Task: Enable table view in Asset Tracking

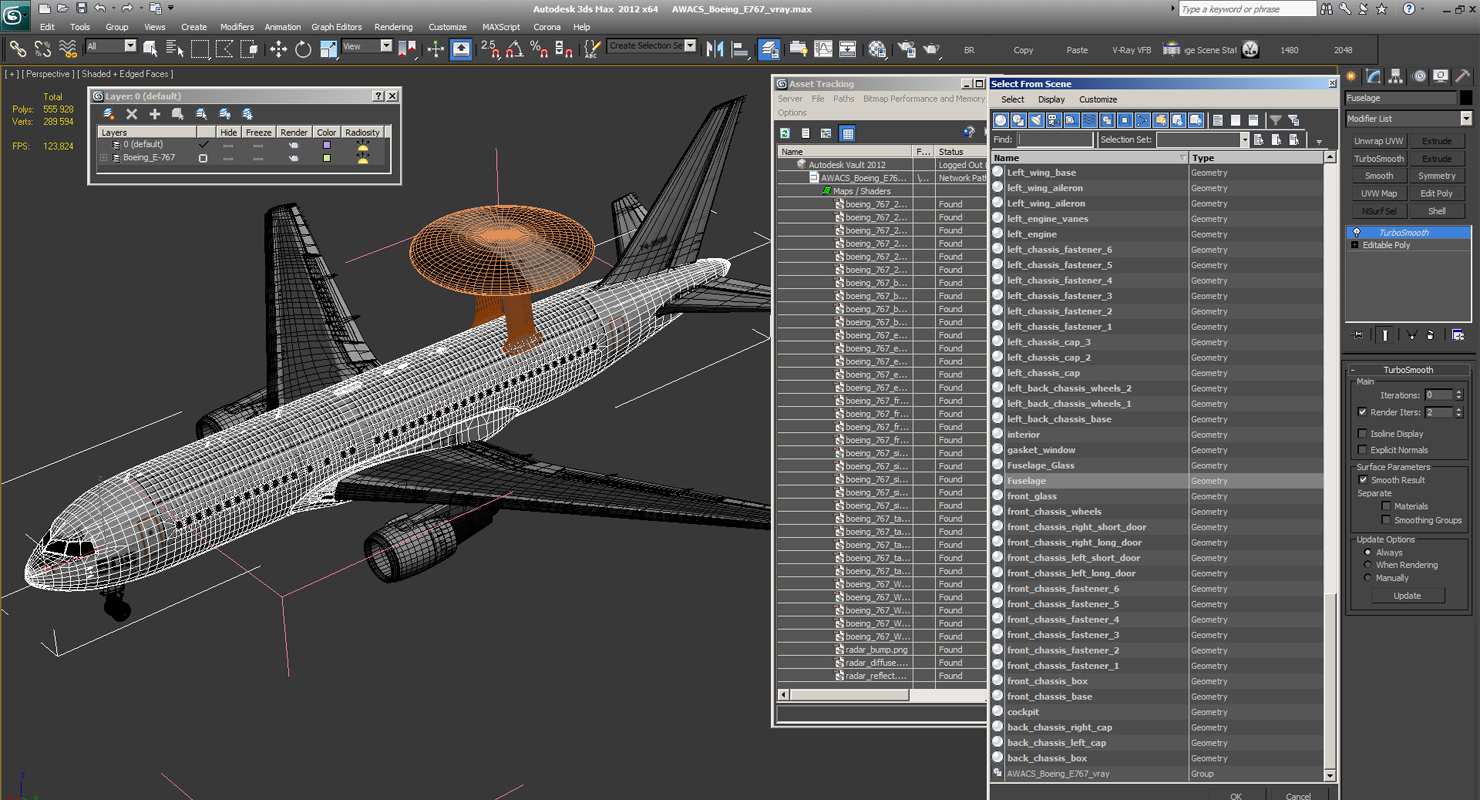Action: point(848,133)
